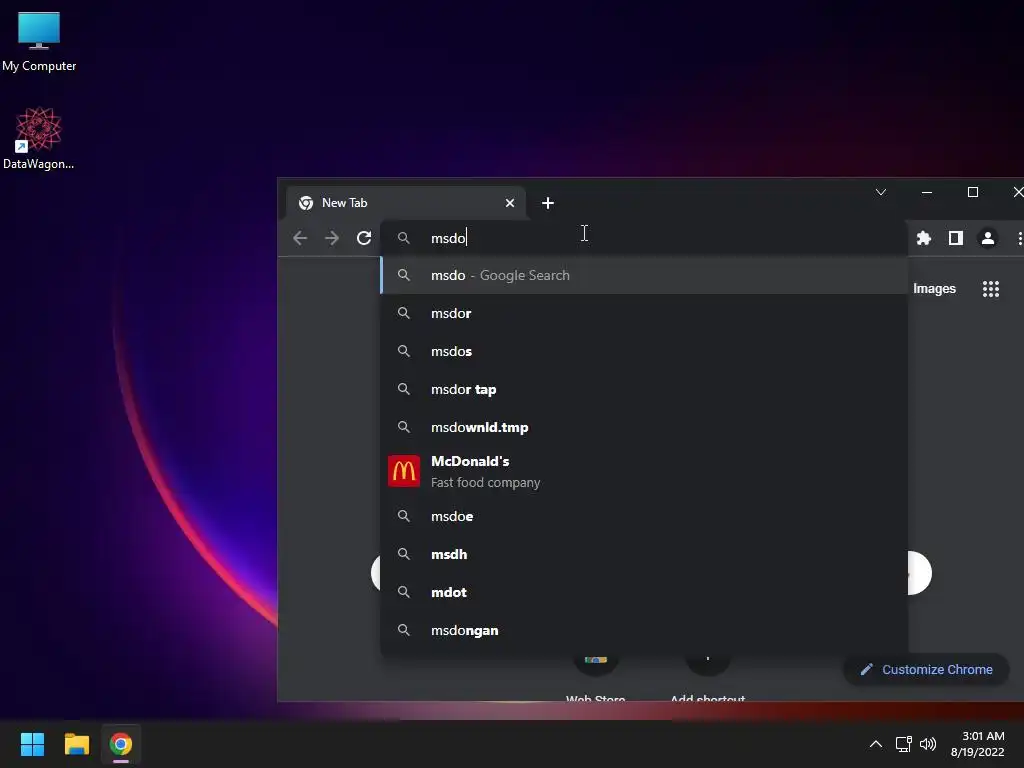This screenshot has height=768, width=1024.
Task: Select the 'msdos' suggestion
Action: point(644,351)
